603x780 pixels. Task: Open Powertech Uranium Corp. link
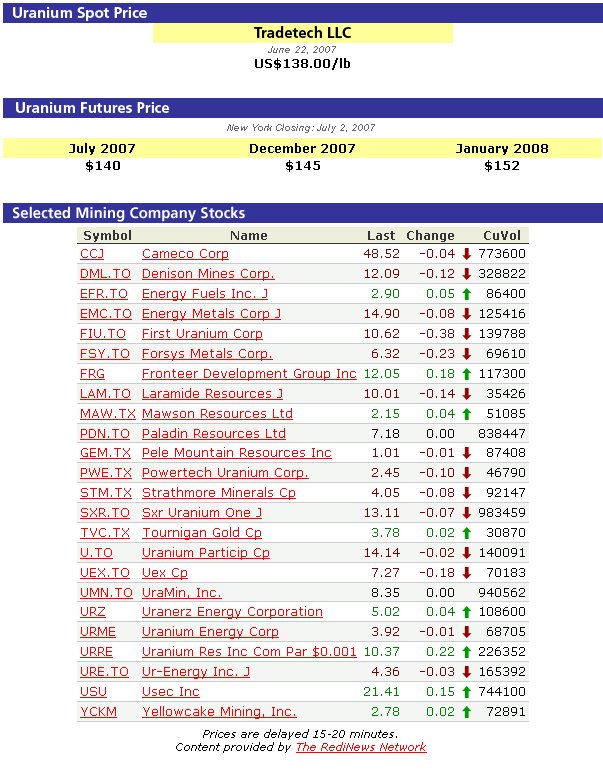click(x=225, y=473)
